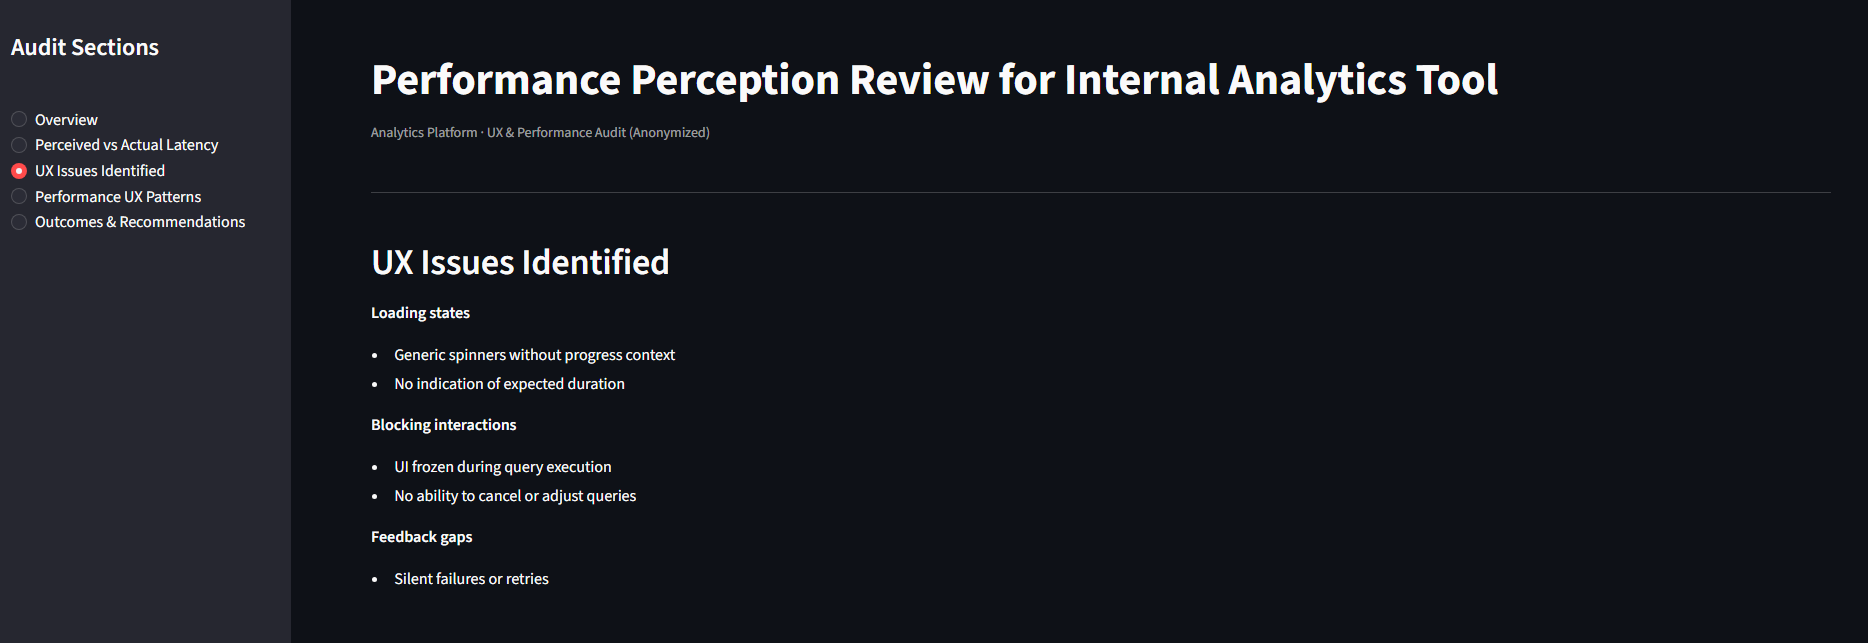This screenshot has width=1868, height=643.
Task: Click the Silent failures or retries bullet
Action: [471, 579]
